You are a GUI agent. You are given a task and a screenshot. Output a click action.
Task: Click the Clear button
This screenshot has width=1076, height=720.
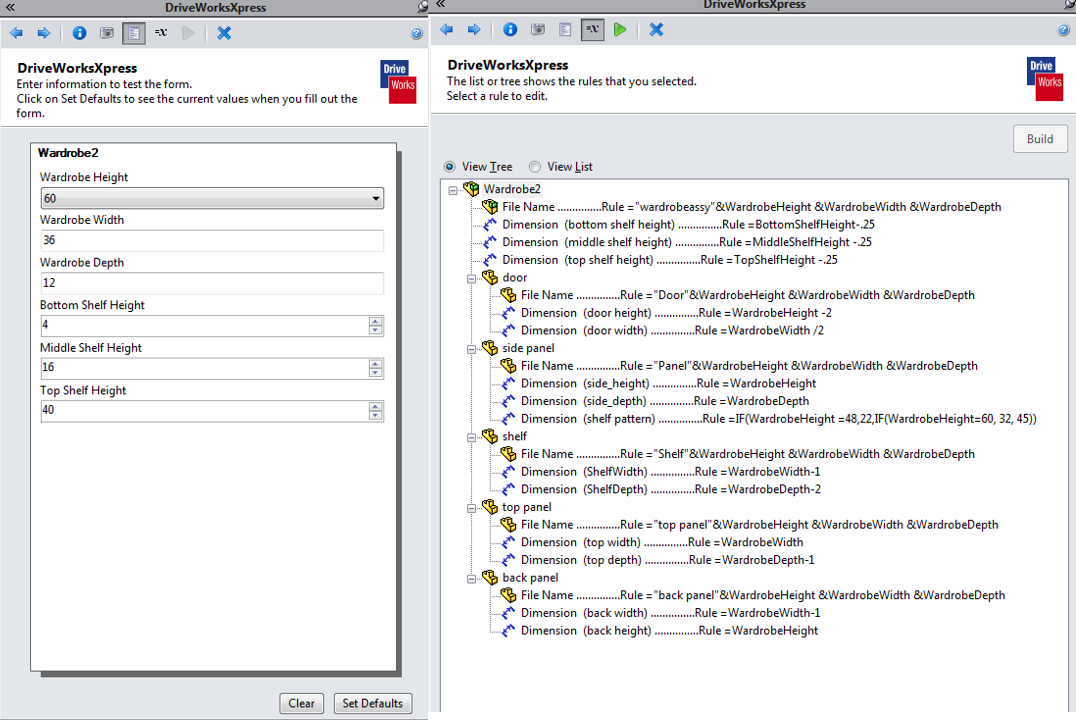coord(301,703)
